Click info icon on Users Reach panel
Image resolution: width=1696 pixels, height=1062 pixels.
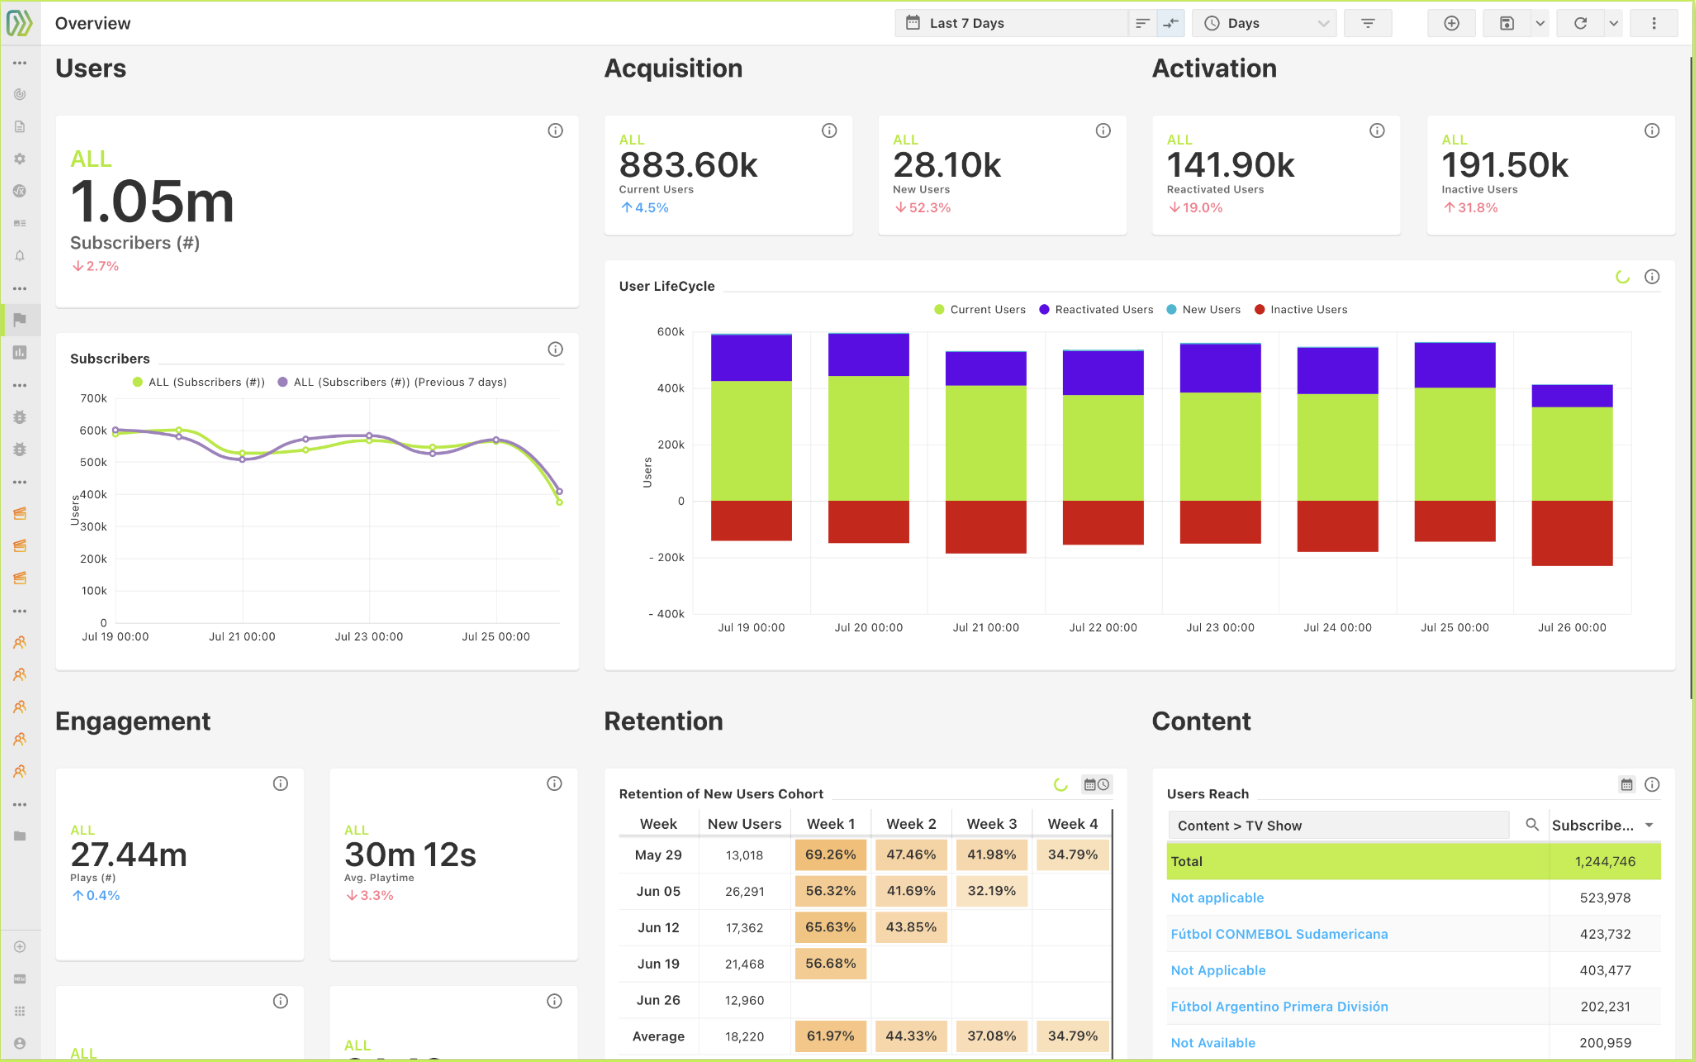click(1652, 785)
